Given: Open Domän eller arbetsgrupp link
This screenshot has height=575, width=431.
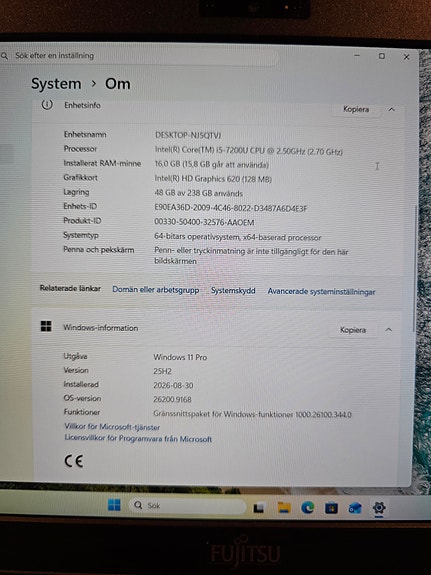Looking at the screenshot, I should 156,290.
